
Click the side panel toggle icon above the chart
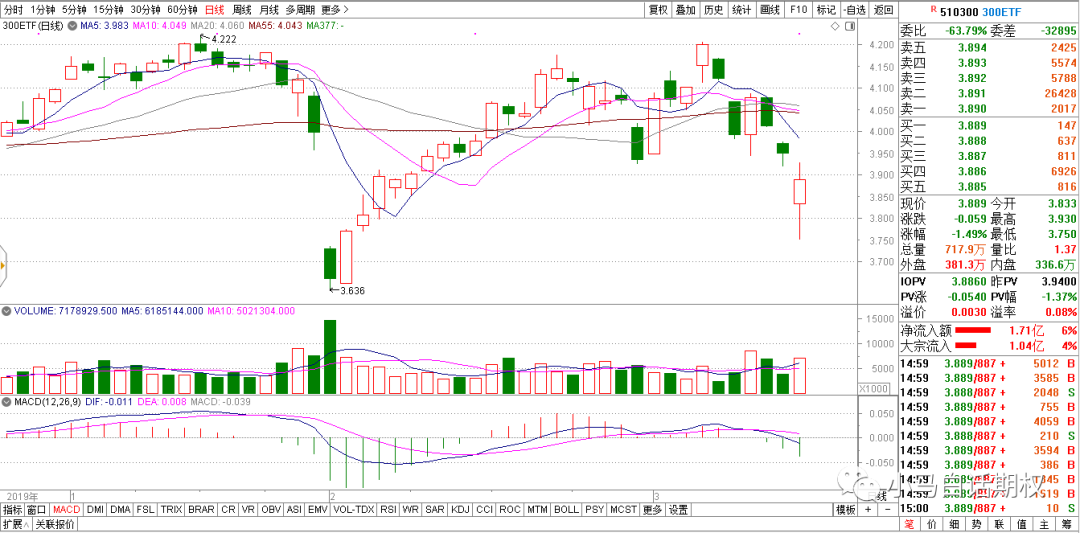(x=850, y=26)
